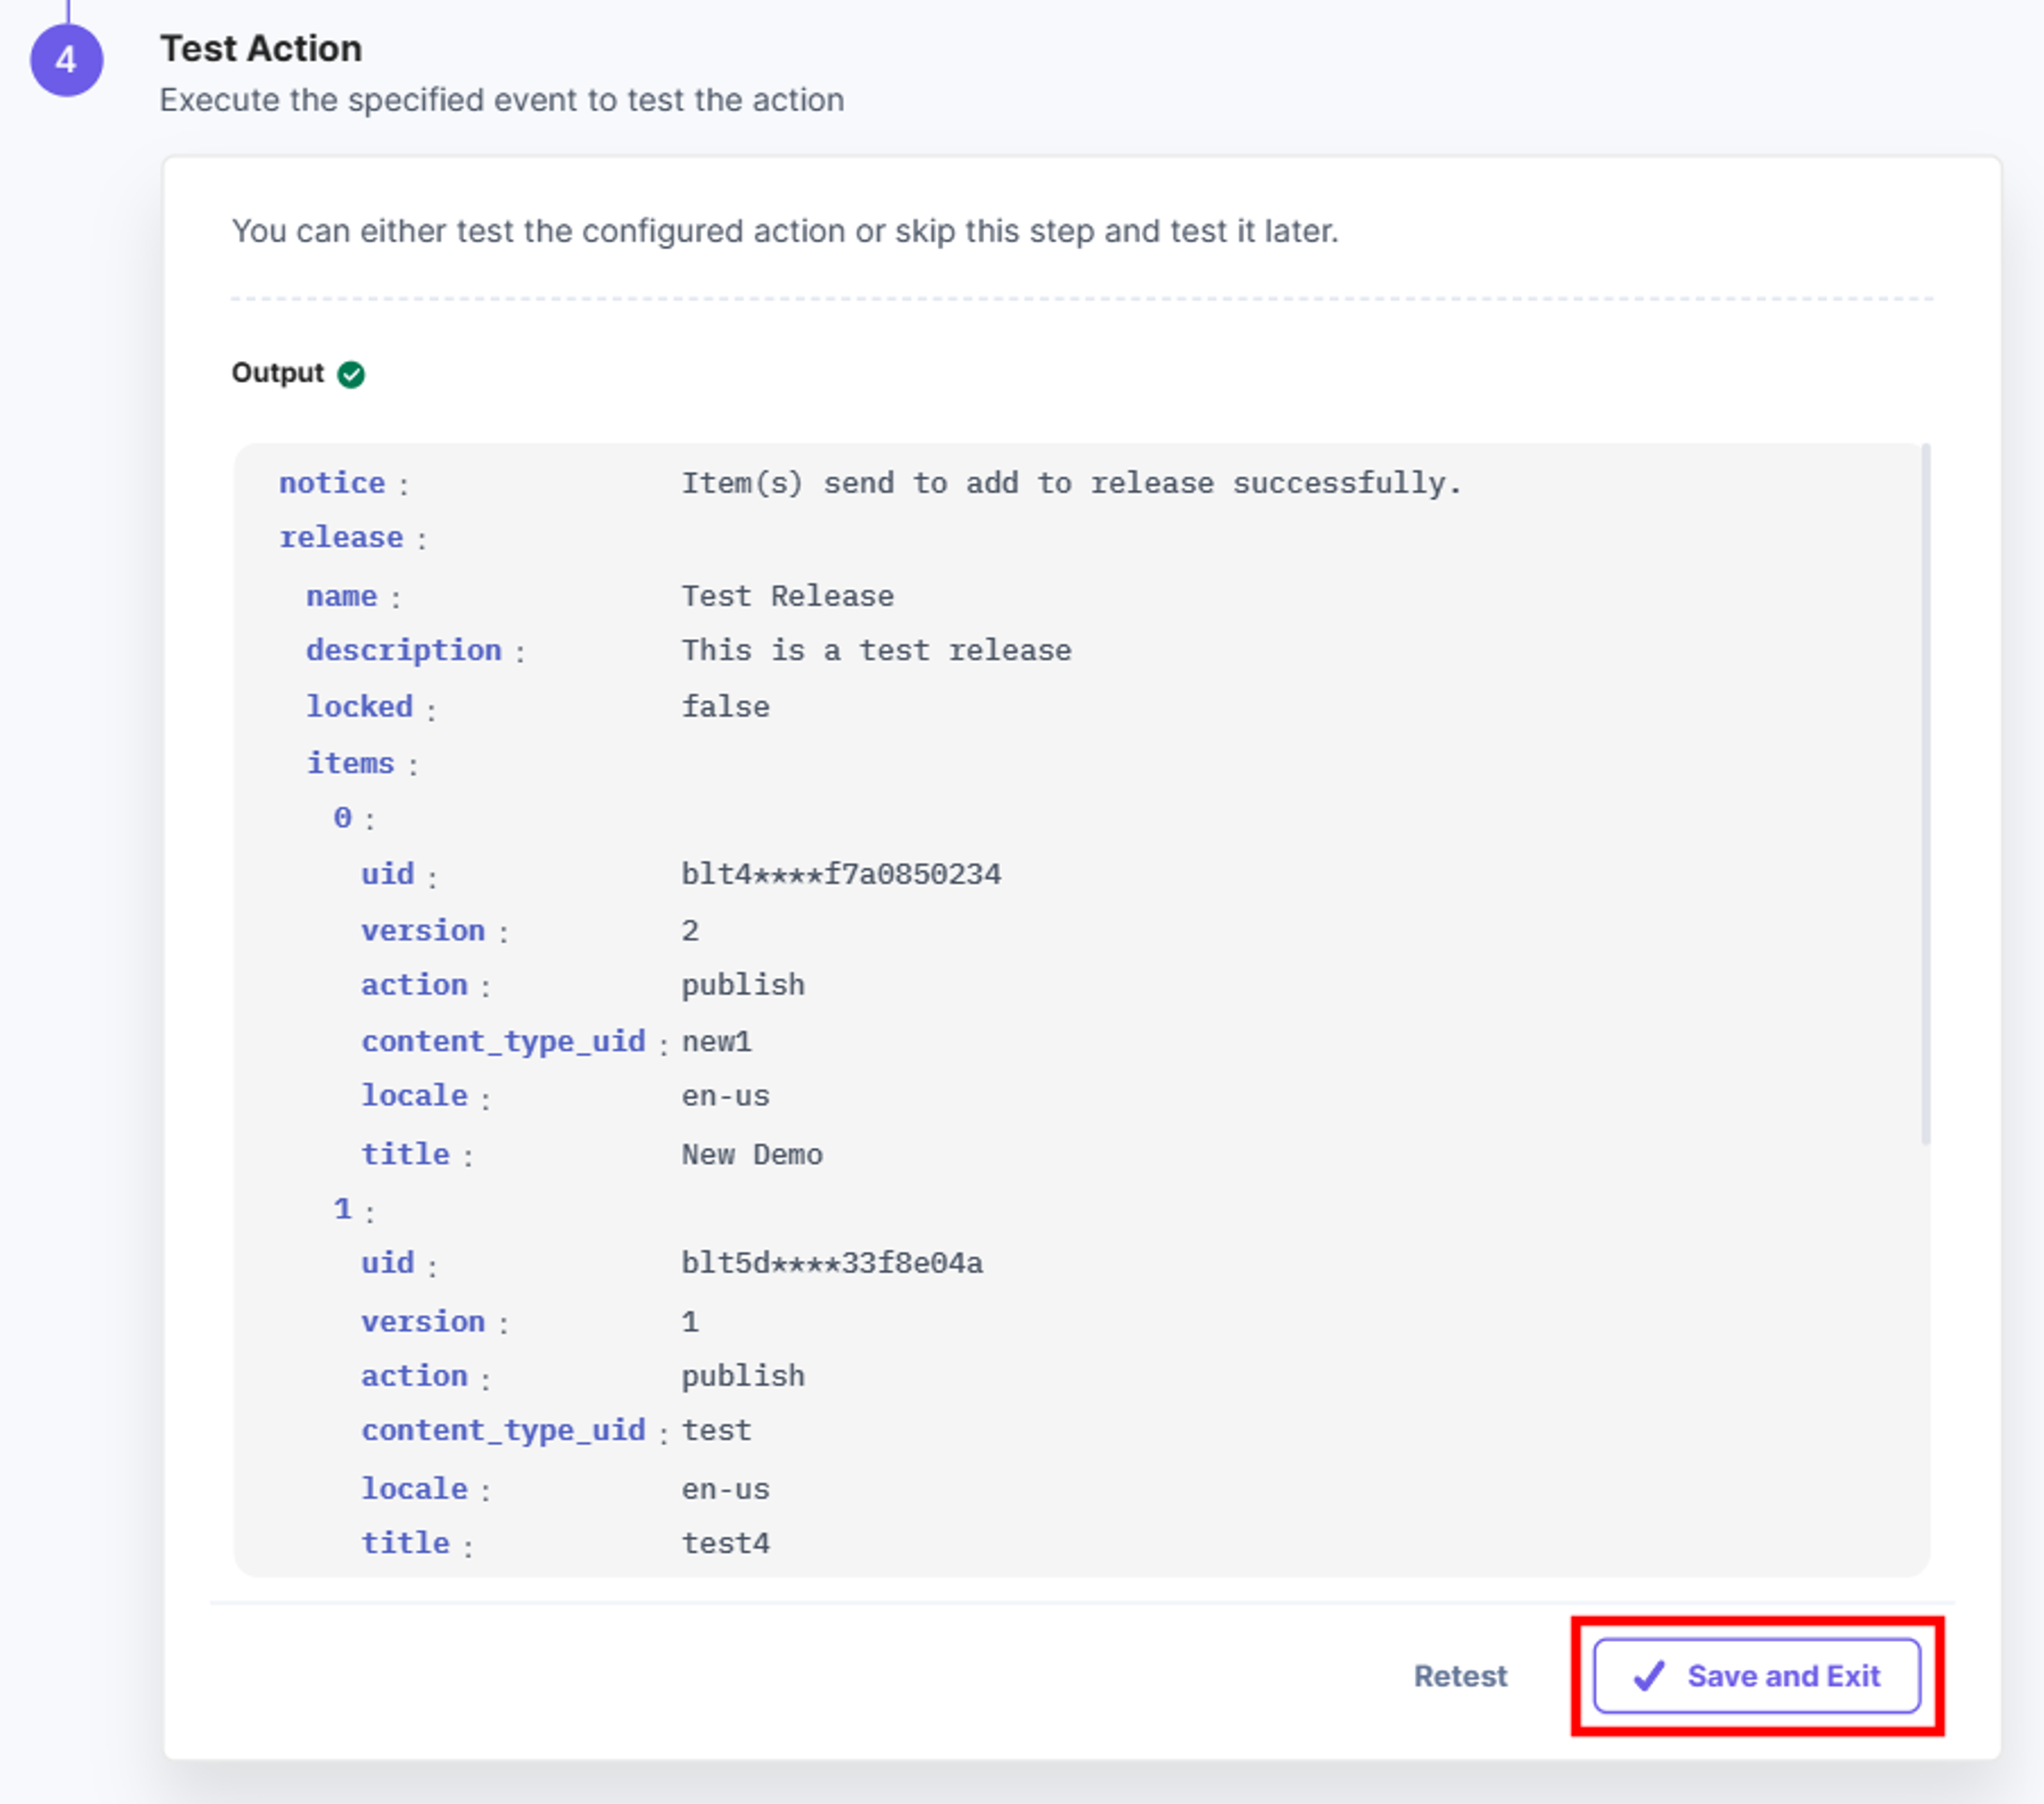
Task: Select title value 'test4'
Action: (726, 1543)
